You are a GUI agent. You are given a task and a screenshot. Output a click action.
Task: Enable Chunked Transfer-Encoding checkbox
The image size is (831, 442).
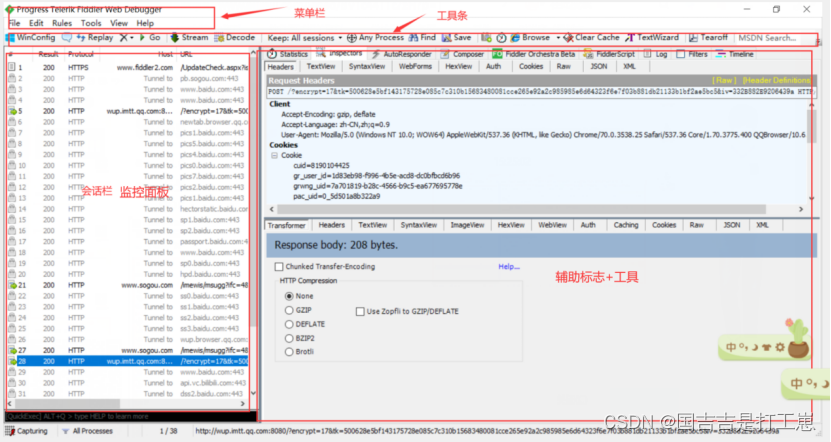[x=279, y=267]
